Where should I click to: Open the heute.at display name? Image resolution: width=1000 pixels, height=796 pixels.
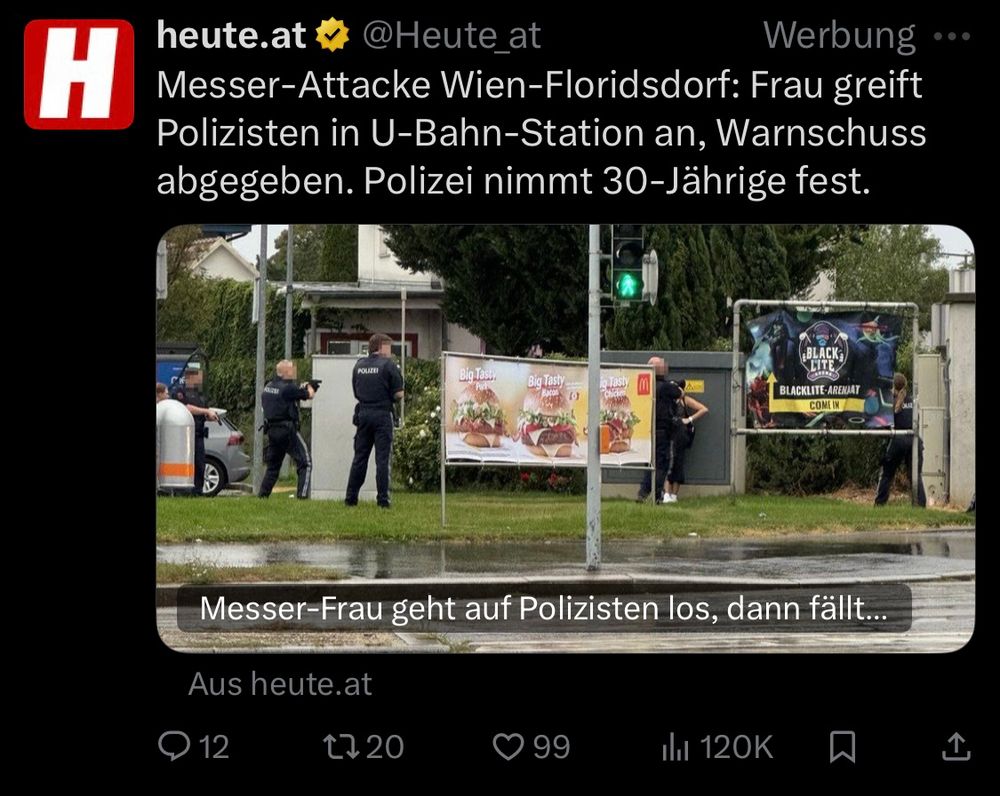pos(231,35)
